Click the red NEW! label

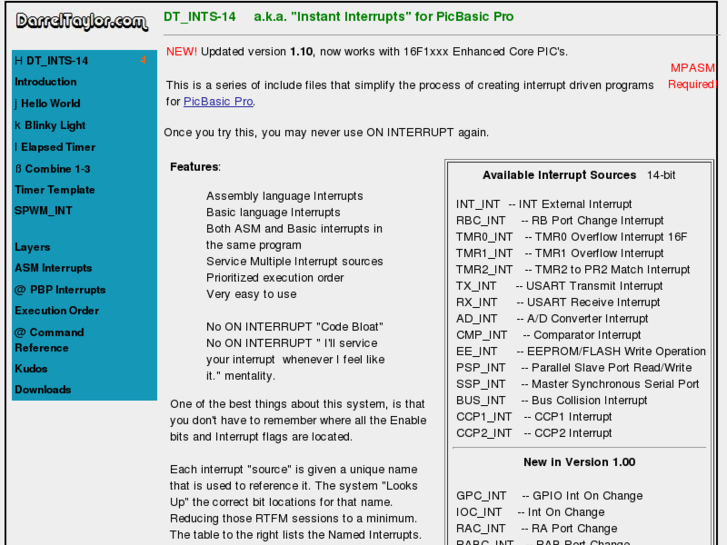point(181,51)
